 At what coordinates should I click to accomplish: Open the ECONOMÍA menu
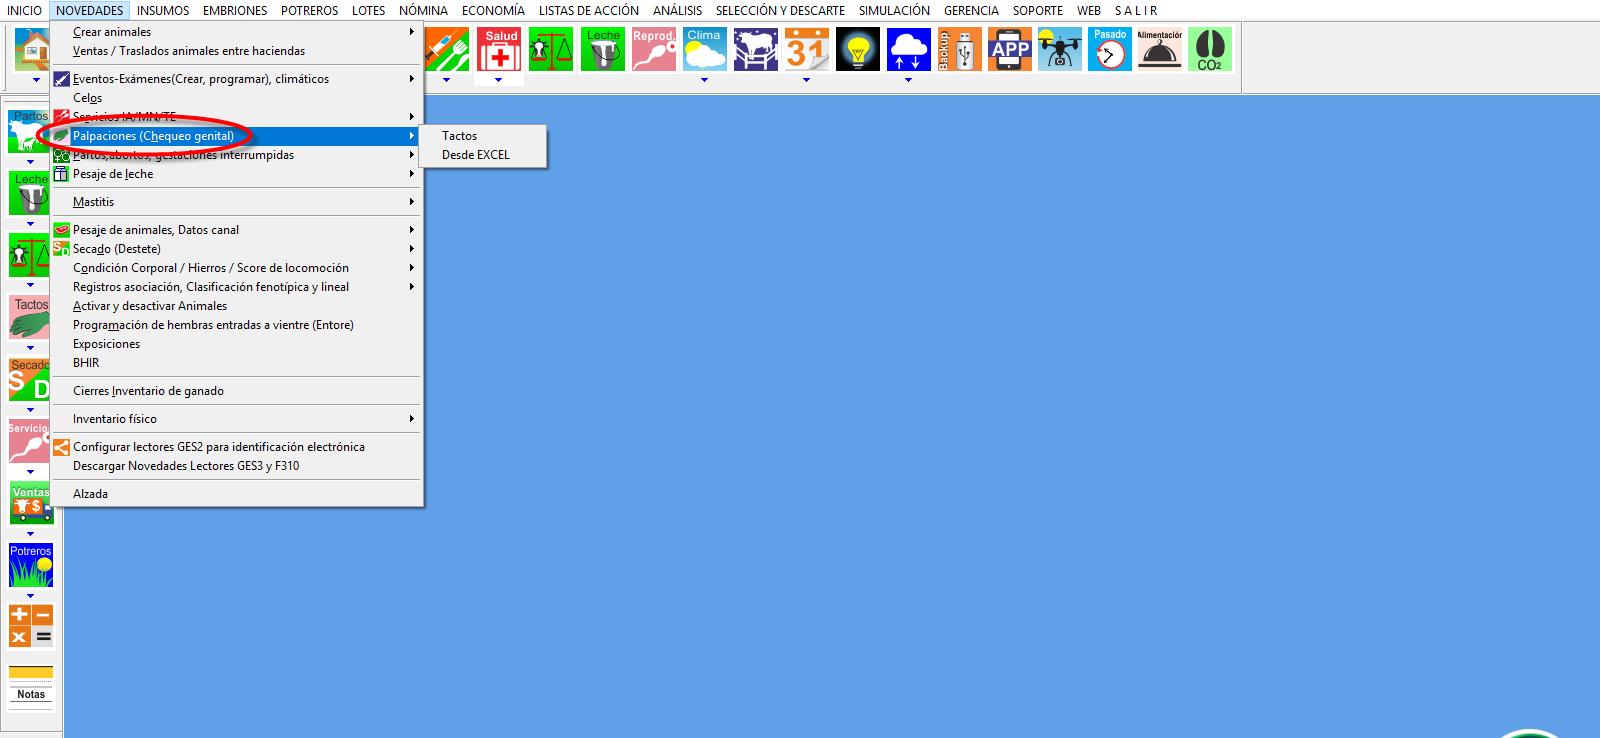[493, 11]
